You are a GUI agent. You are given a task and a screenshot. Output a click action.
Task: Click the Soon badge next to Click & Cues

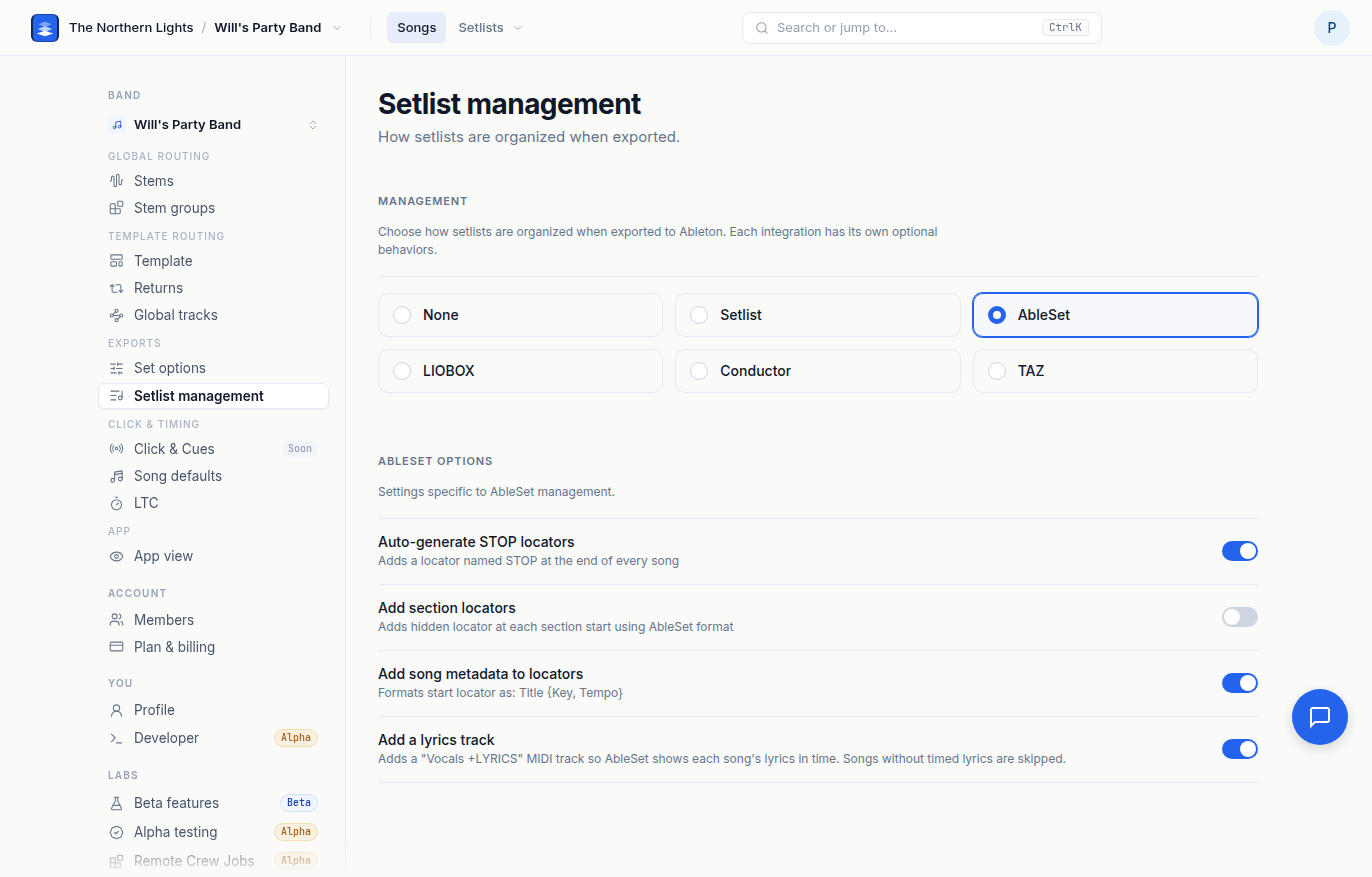(x=300, y=449)
